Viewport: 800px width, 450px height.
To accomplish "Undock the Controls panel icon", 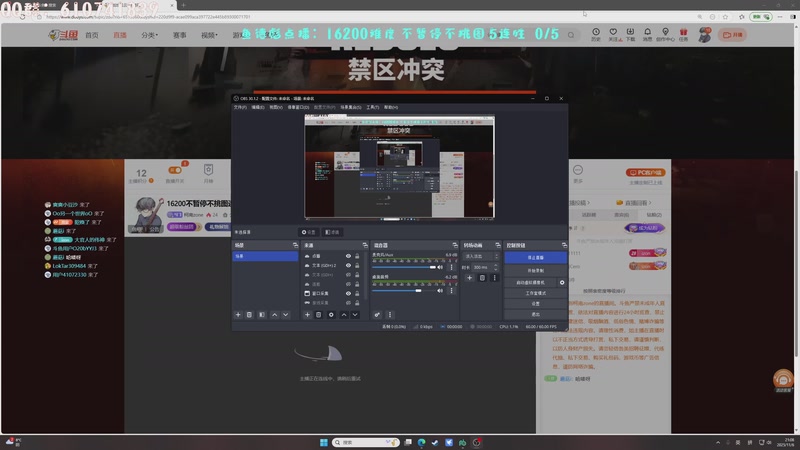I will coord(564,245).
